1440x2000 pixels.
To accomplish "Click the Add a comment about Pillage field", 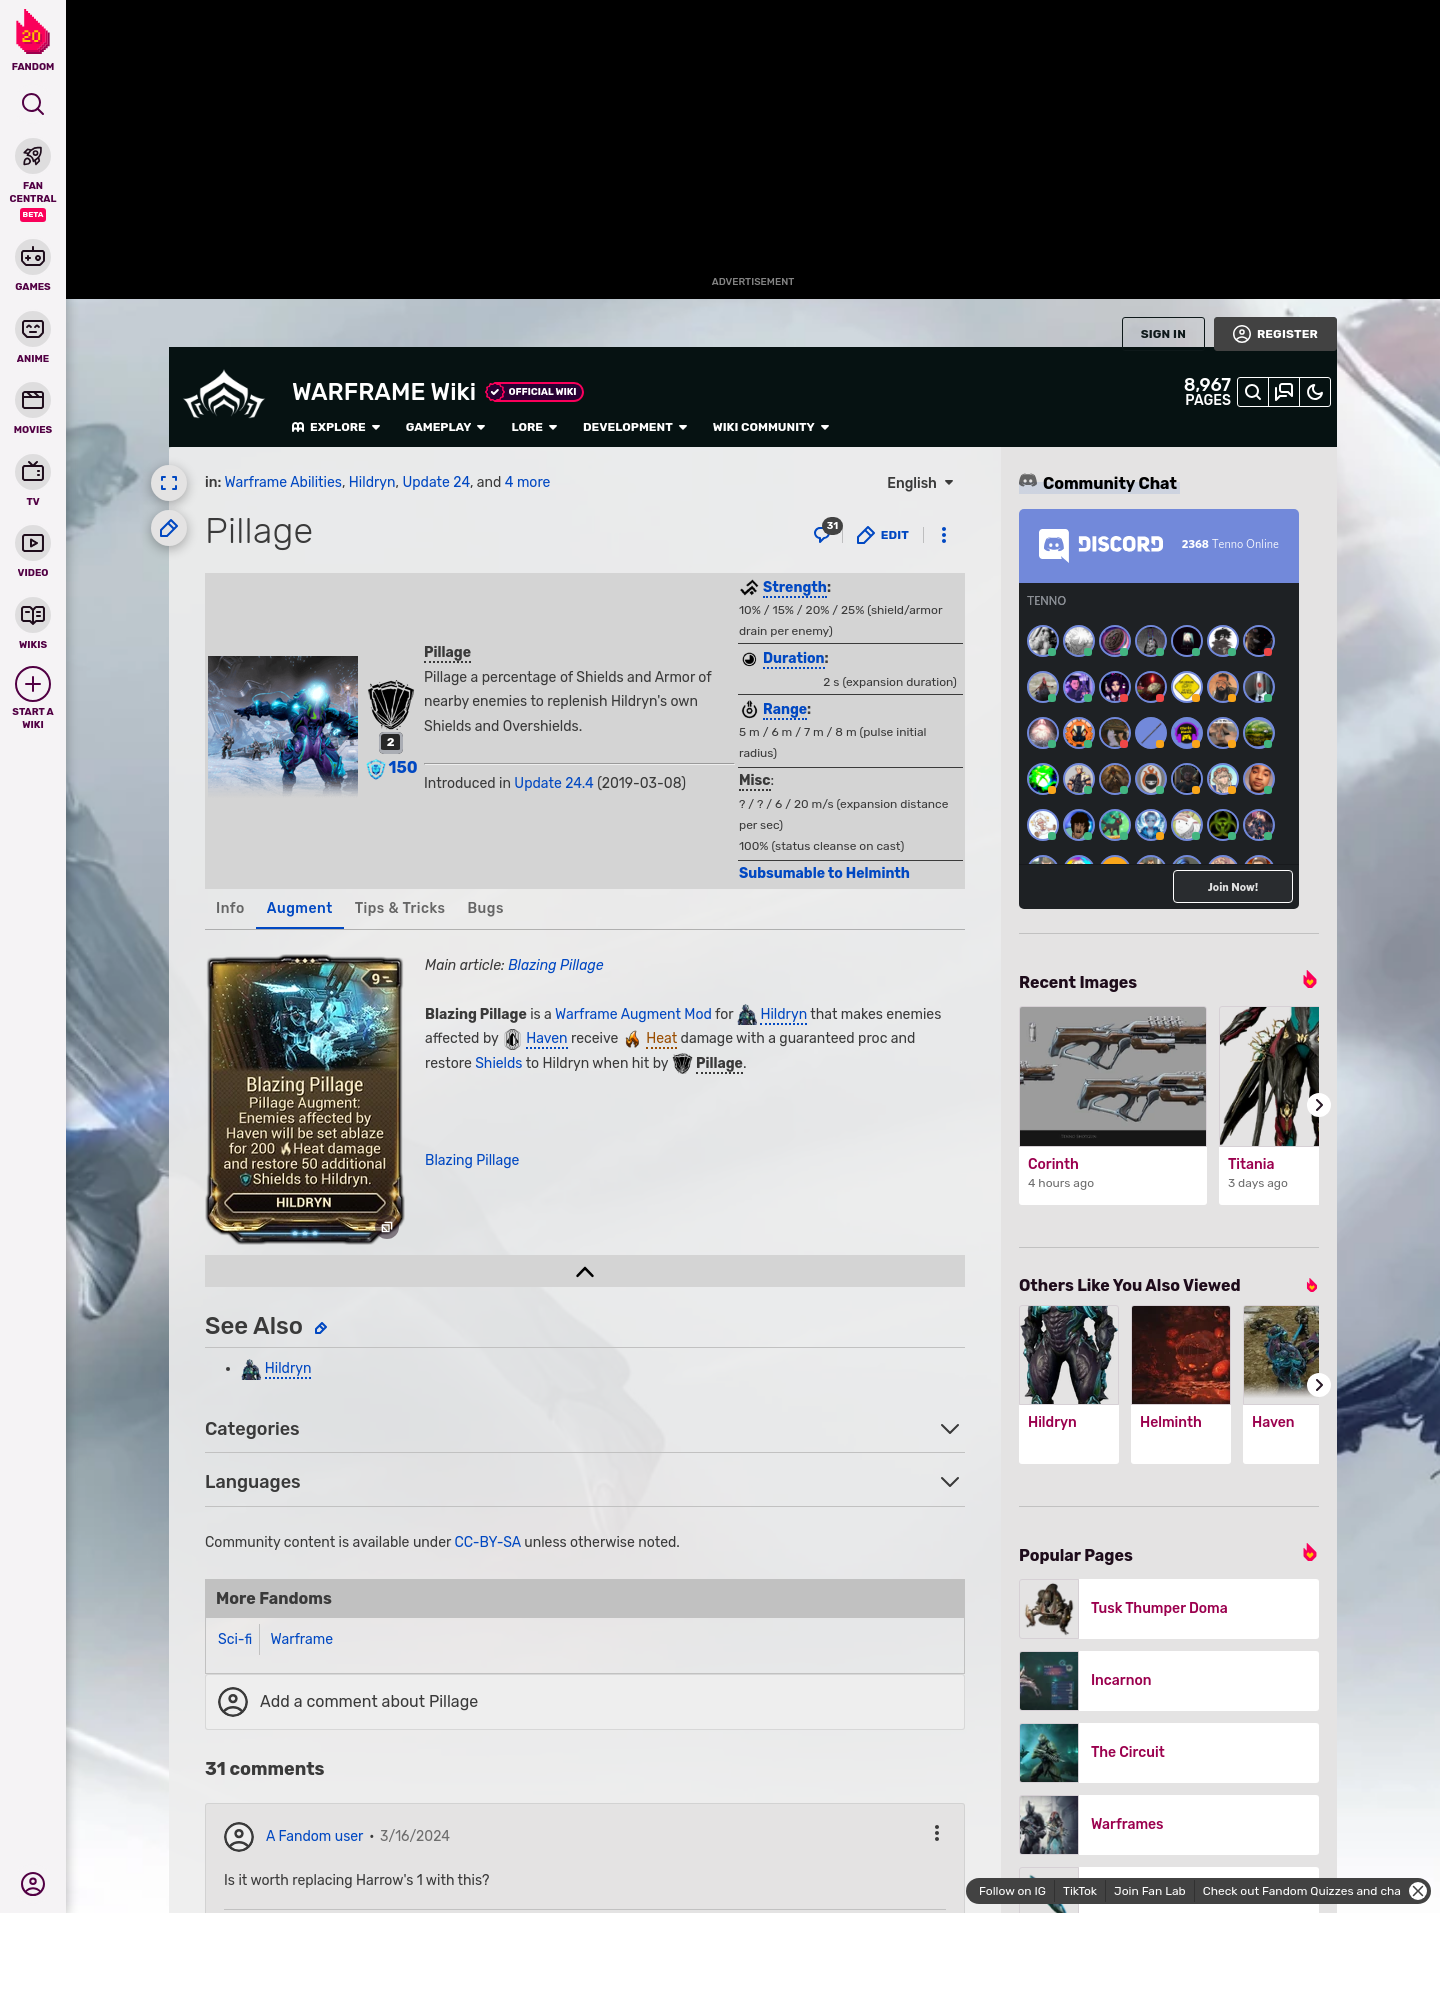I will (584, 1702).
